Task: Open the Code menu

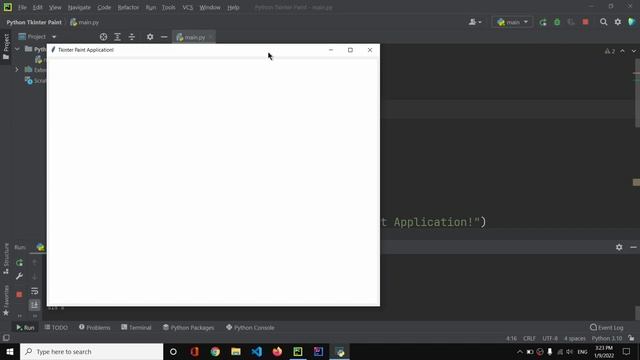Action: click(x=104, y=7)
